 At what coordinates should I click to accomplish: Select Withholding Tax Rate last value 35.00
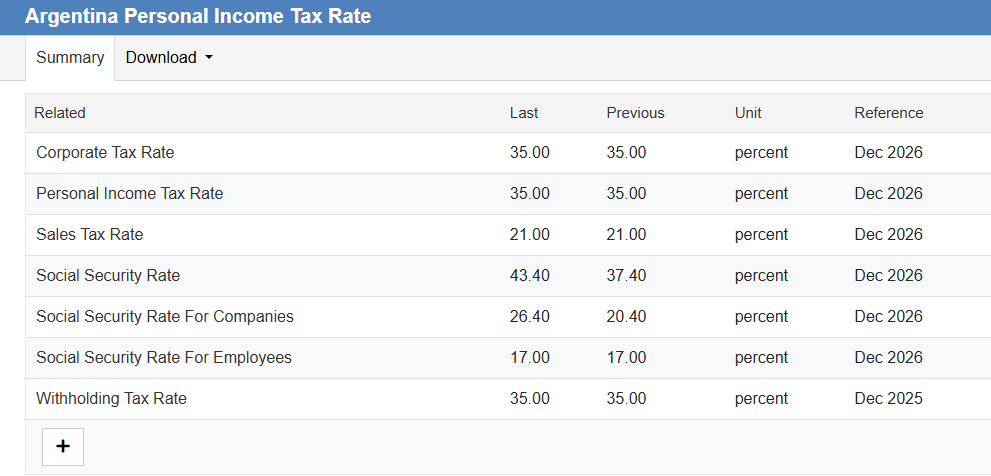(x=530, y=398)
